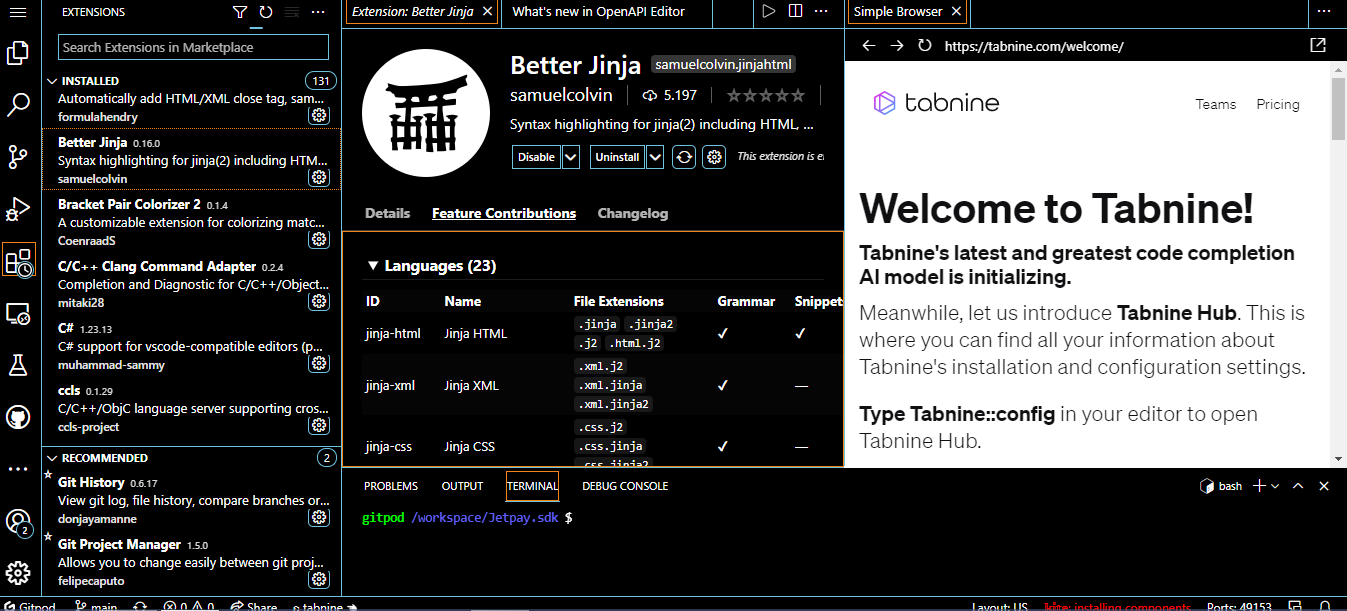Create a new terminal with plus icon
The width and height of the screenshot is (1347, 611).
click(x=1259, y=486)
